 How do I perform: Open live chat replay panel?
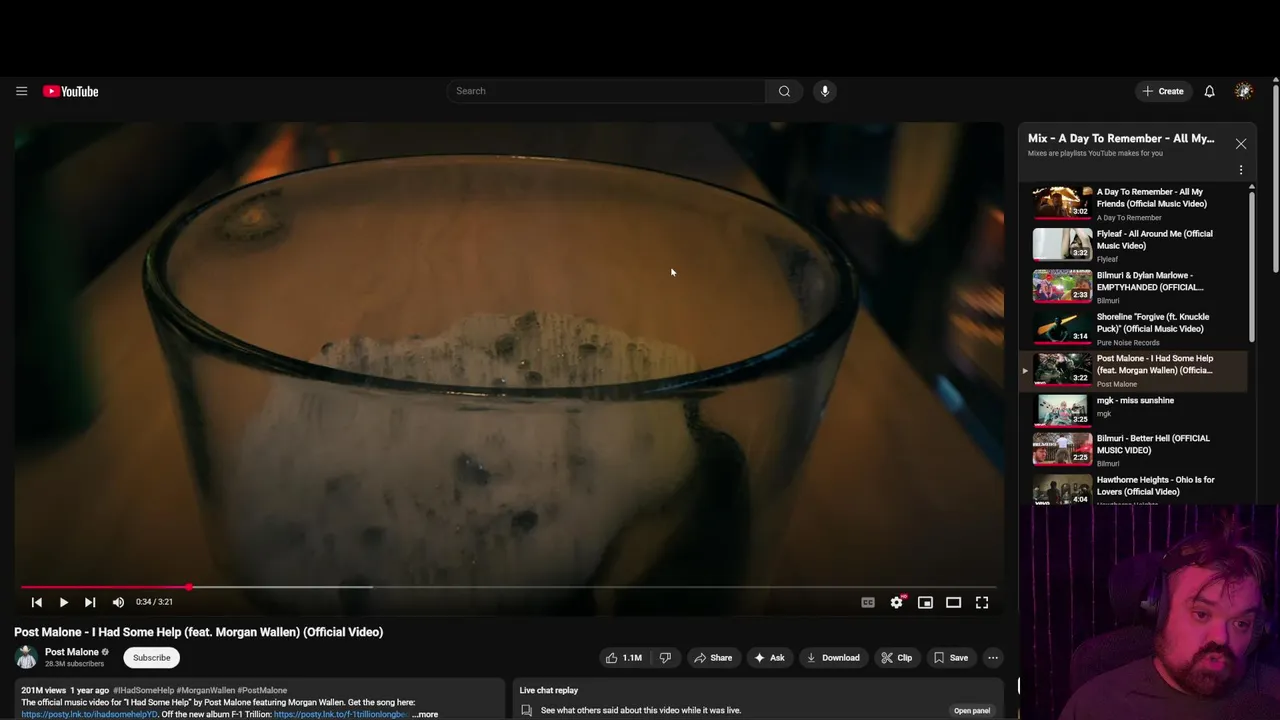pos(971,711)
